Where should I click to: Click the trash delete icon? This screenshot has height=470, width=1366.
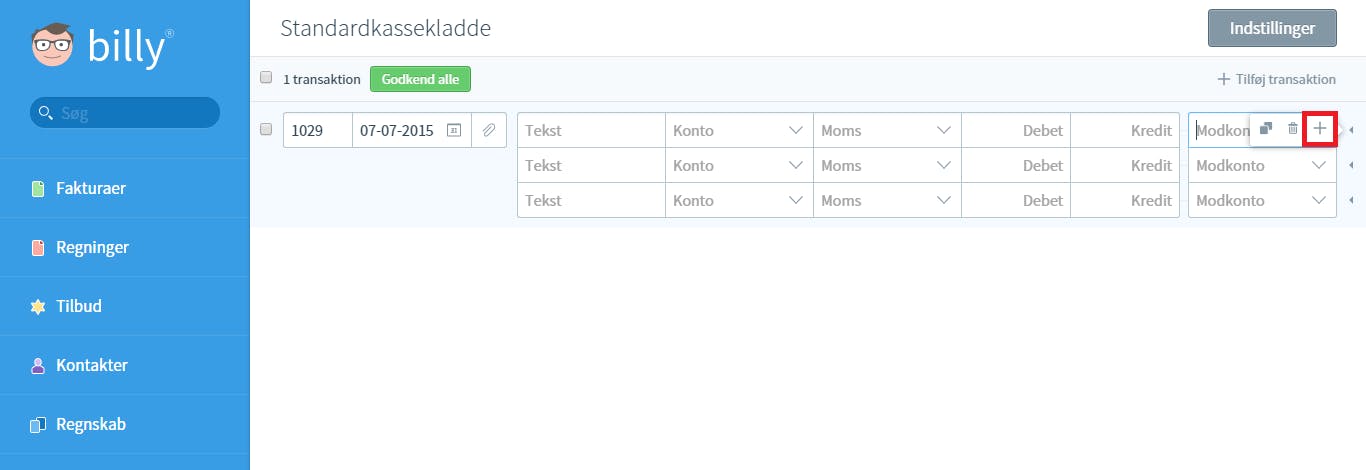(x=1292, y=129)
